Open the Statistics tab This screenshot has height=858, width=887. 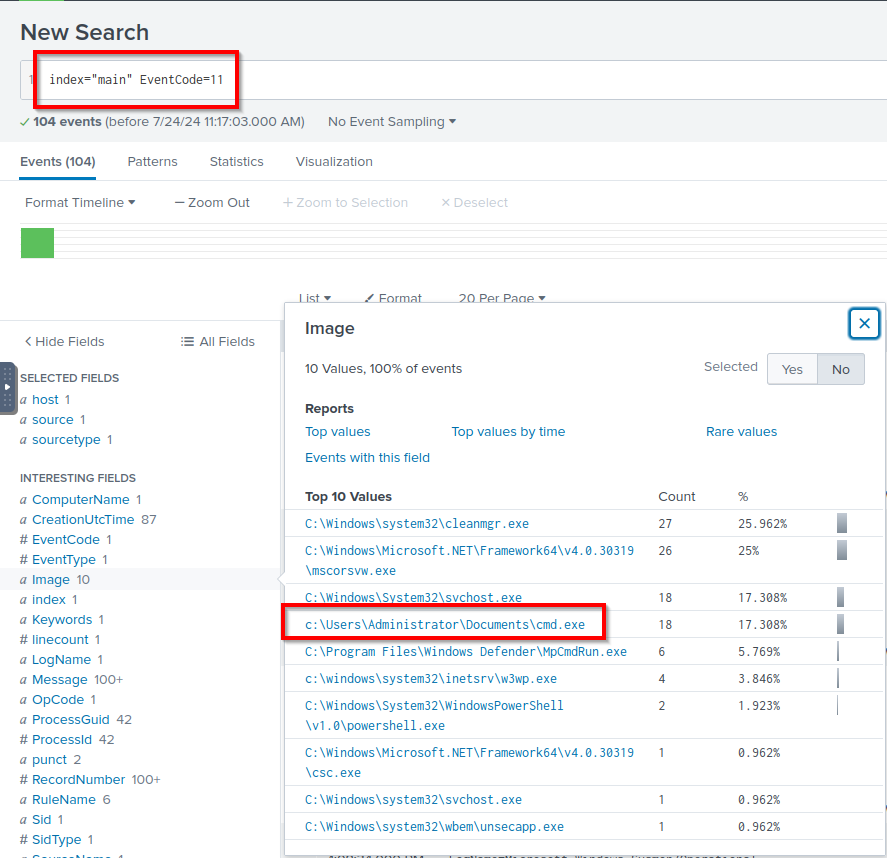pos(236,162)
